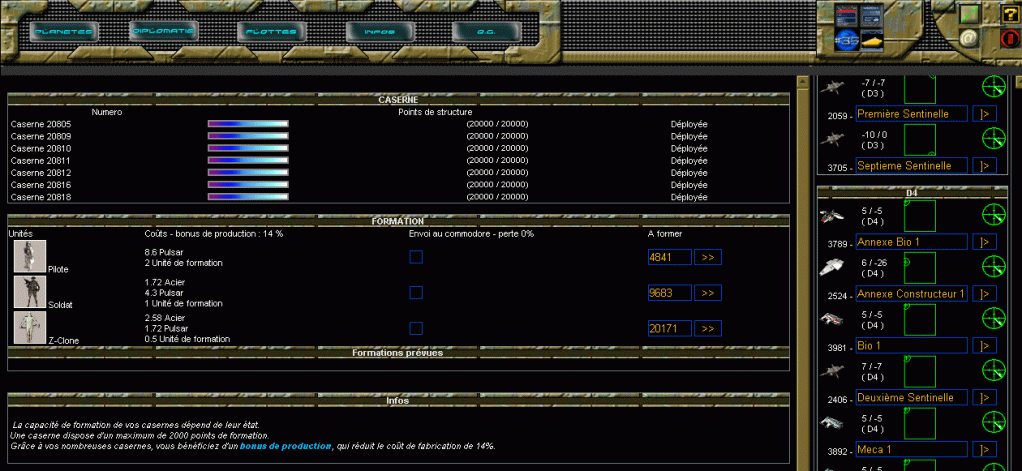Expand the Septieme Sentinelle fleet arrow

click(984, 165)
